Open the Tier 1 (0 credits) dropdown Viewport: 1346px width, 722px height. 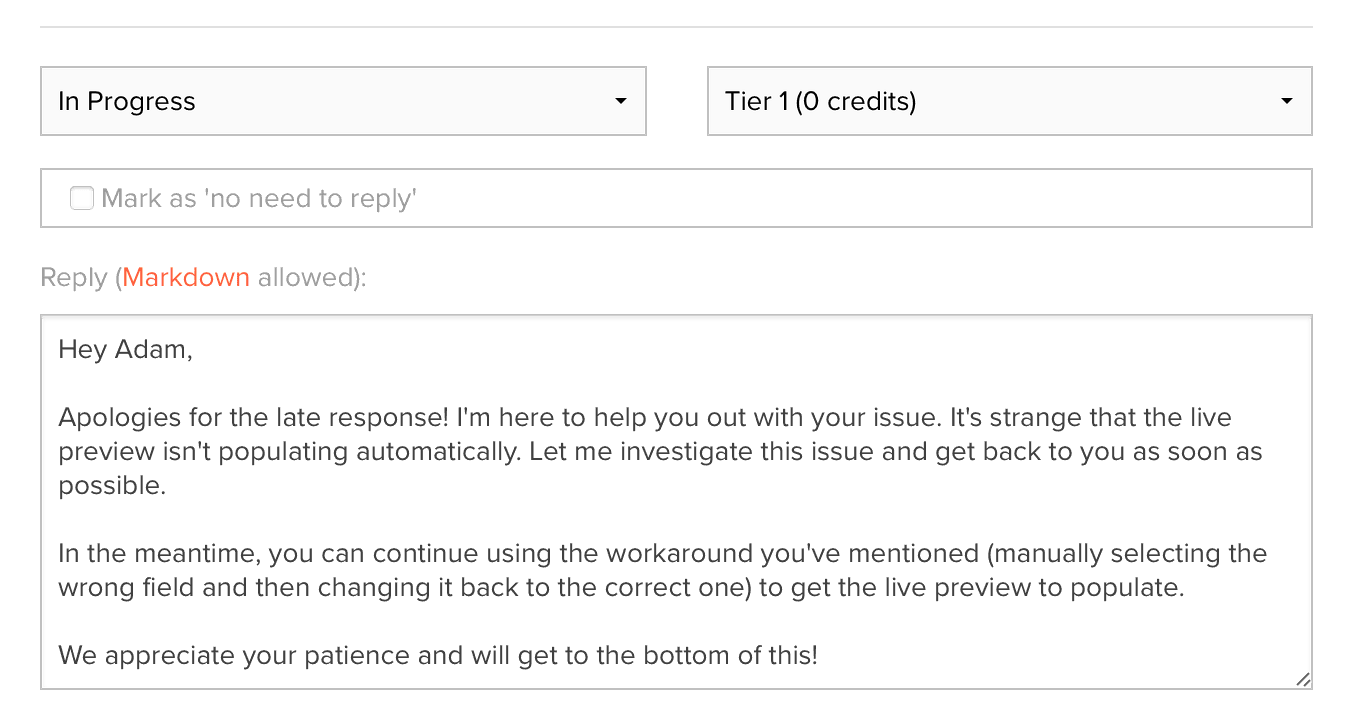[x=1008, y=101]
